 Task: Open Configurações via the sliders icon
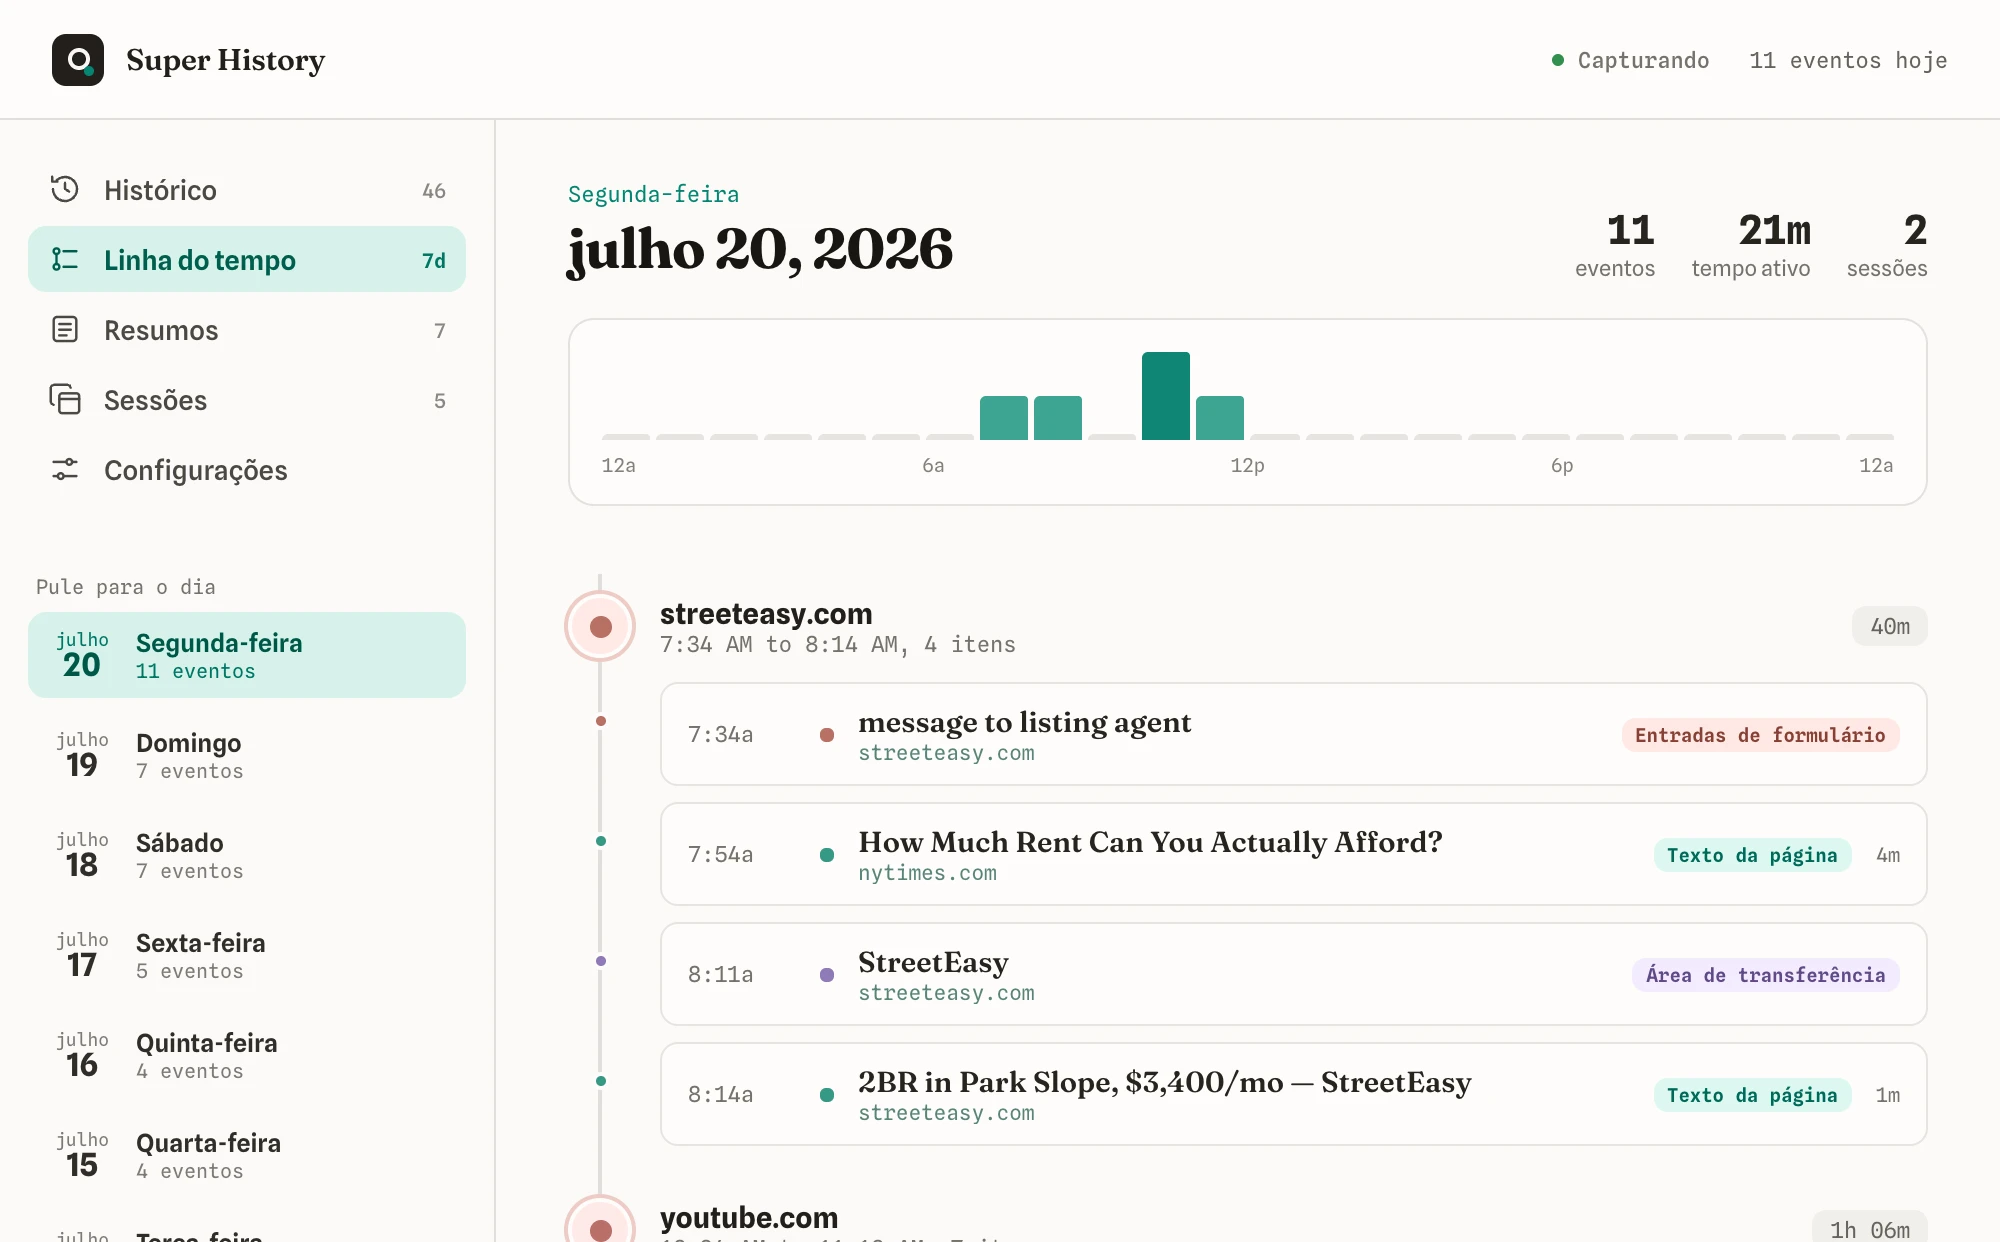[65, 469]
